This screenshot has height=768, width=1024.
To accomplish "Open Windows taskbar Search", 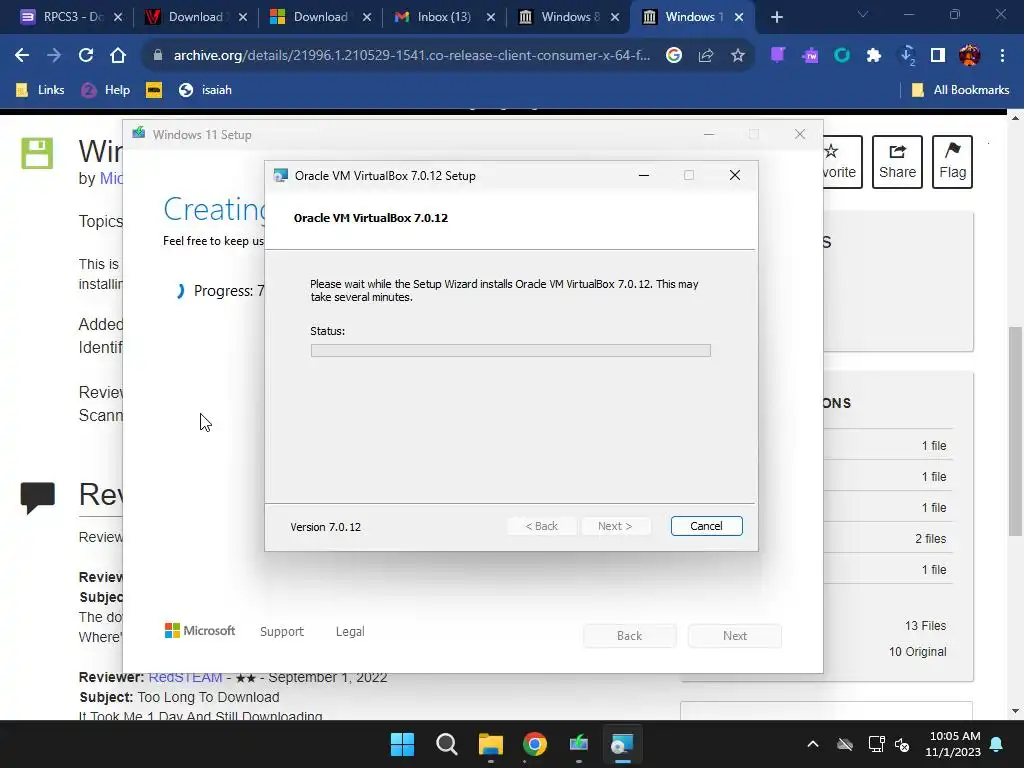I will [447, 744].
